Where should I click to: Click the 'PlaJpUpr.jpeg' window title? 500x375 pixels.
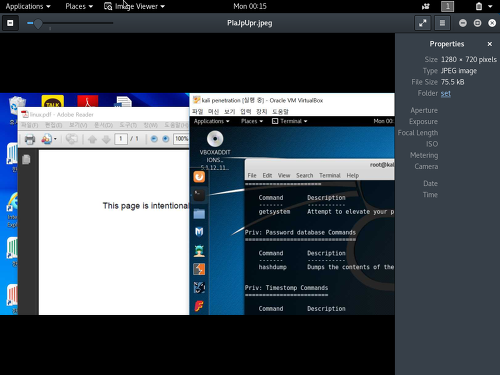click(x=250, y=23)
